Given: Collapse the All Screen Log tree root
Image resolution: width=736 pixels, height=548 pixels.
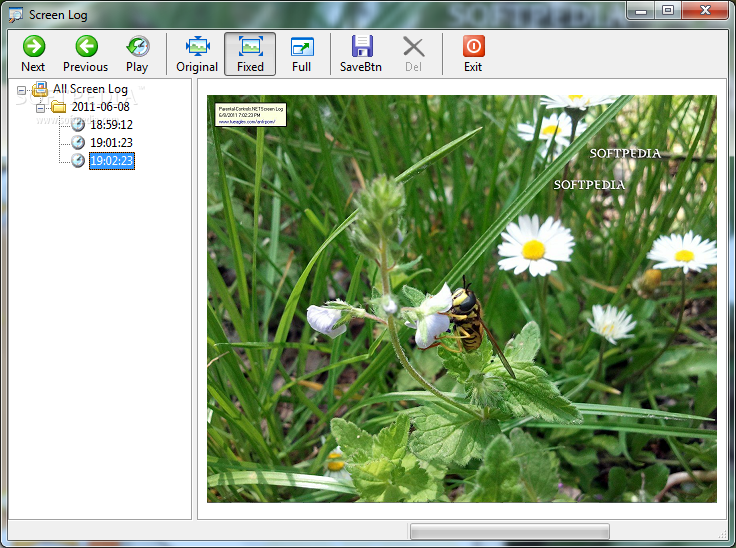Looking at the screenshot, I should tap(22, 90).
